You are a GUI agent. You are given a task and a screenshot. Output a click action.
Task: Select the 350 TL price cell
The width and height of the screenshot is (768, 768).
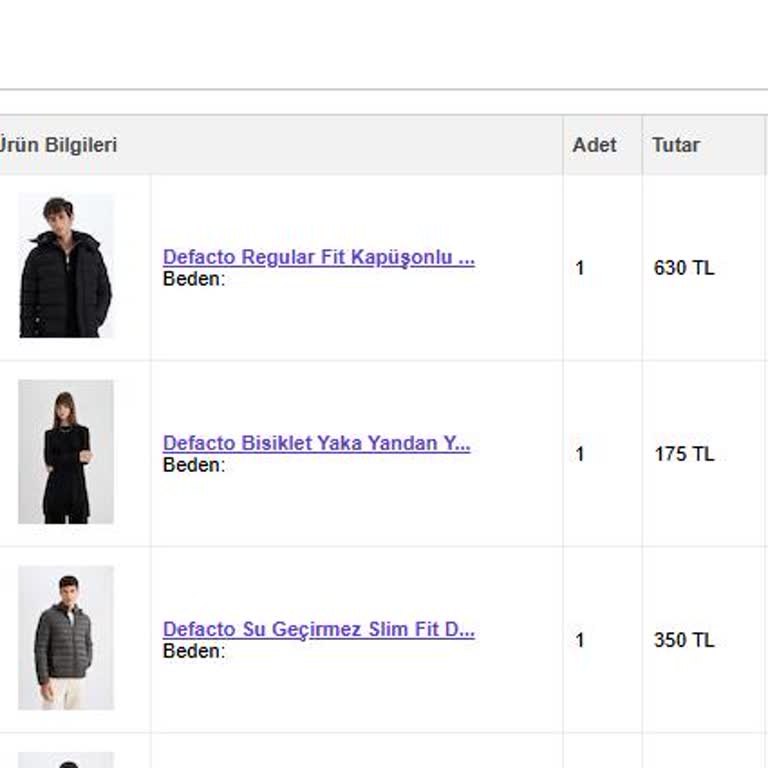tap(684, 640)
